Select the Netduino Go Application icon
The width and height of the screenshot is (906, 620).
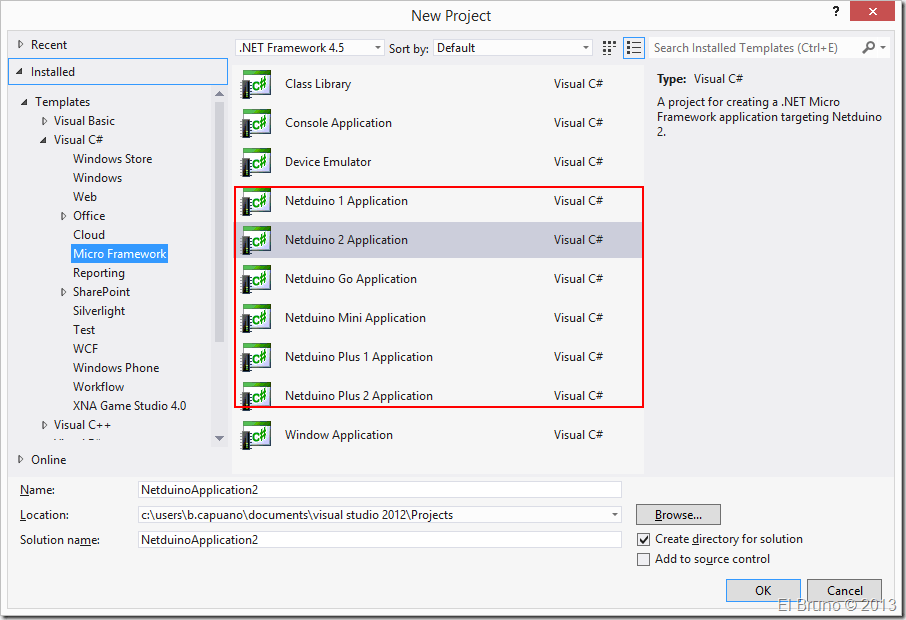(x=256, y=280)
